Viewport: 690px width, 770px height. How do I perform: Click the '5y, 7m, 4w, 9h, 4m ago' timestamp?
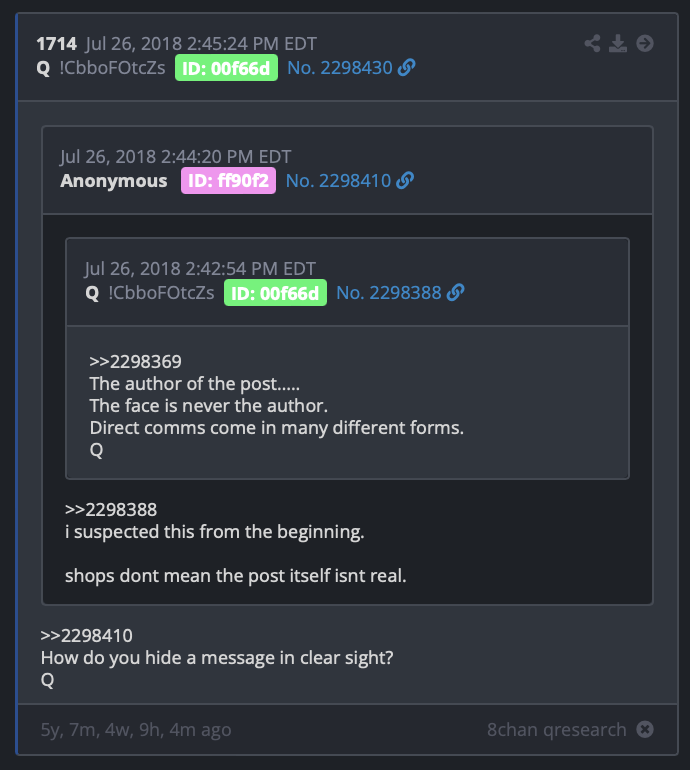coord(136,730)
